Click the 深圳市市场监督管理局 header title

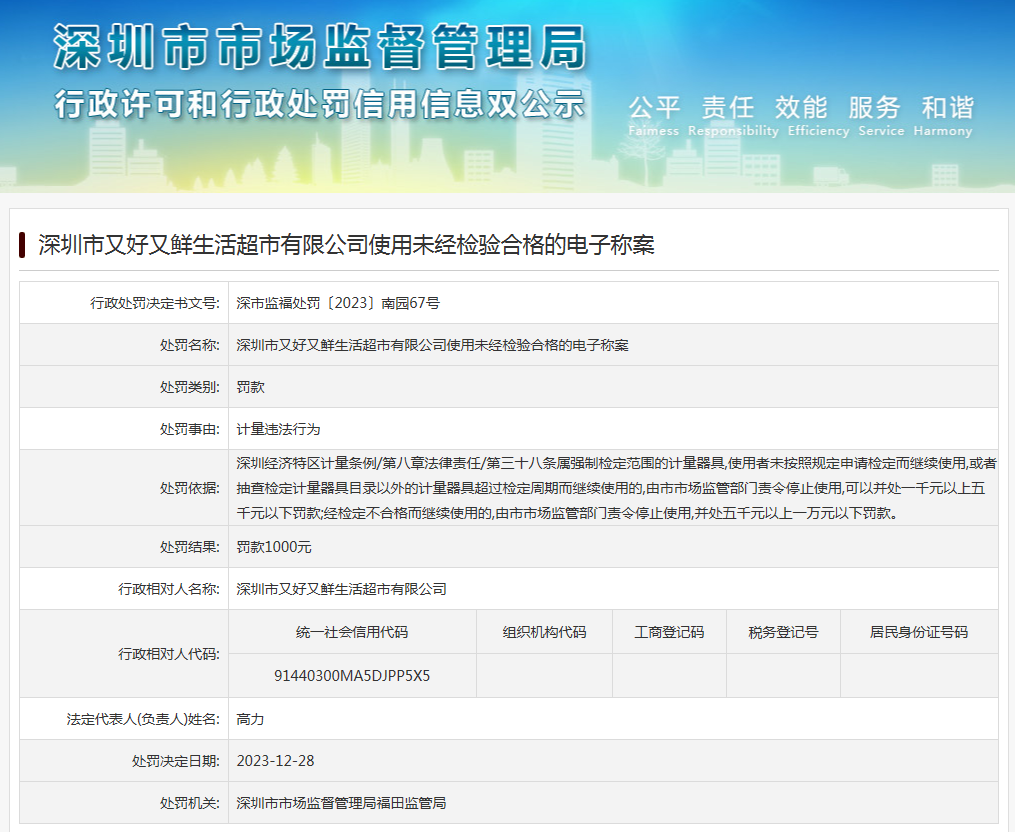pos(320,47)
